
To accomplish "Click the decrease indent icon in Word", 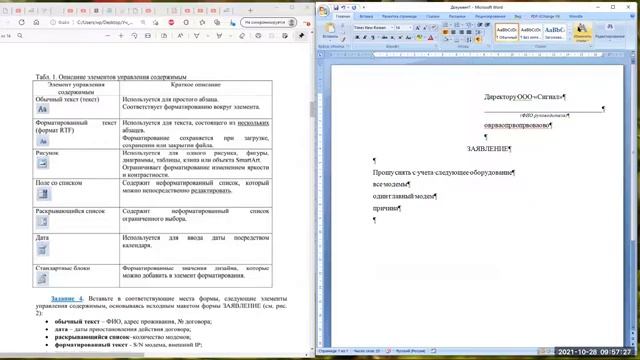I will [x=480, y=25].
